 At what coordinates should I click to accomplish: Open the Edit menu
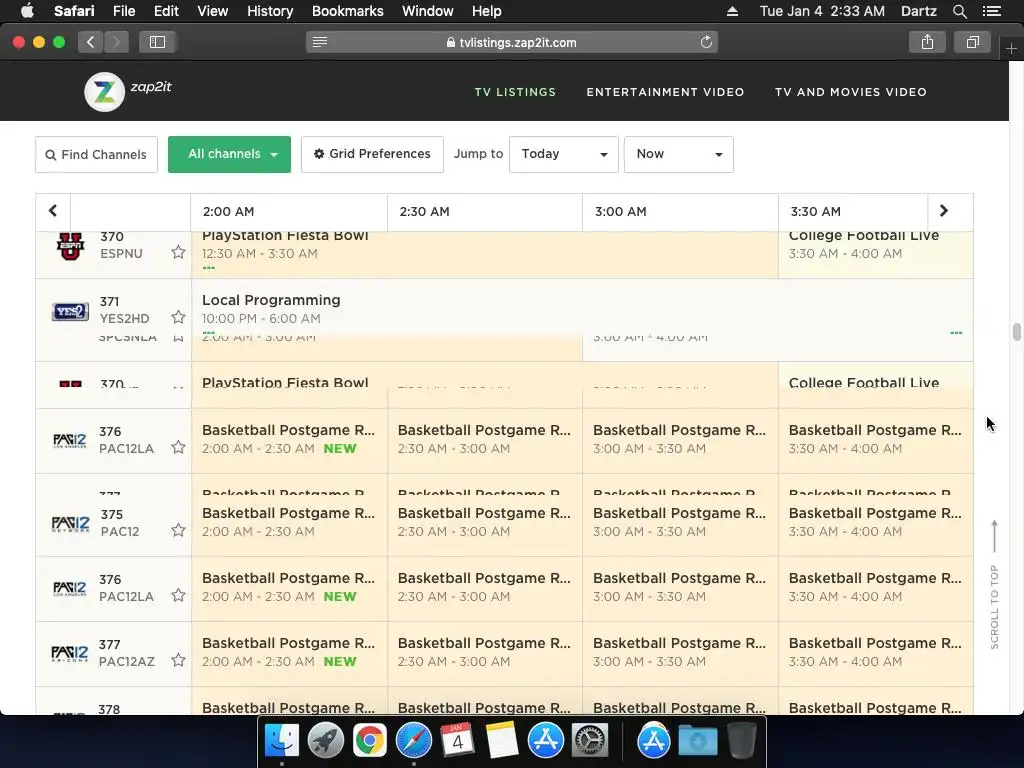tap(166, 11)
